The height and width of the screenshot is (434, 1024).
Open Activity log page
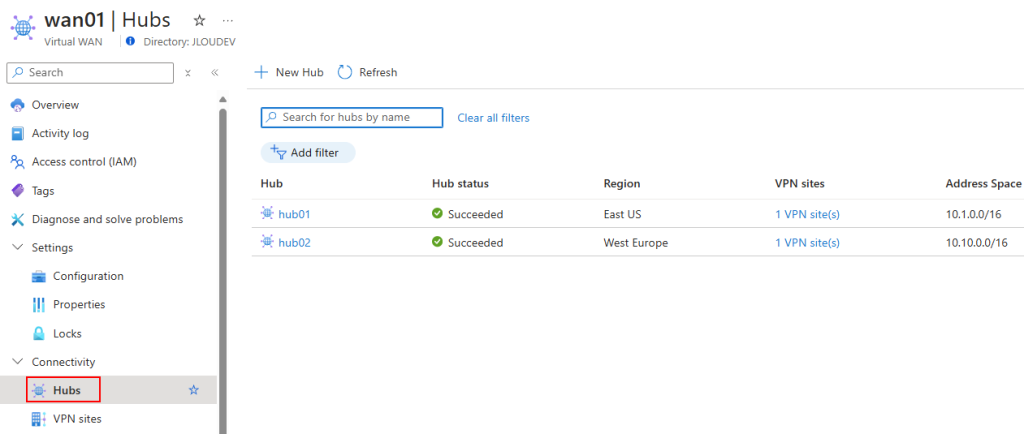coord(60,134)
